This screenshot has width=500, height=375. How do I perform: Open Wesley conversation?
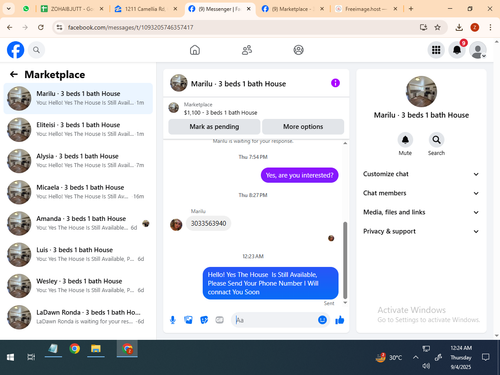(78, 286)
